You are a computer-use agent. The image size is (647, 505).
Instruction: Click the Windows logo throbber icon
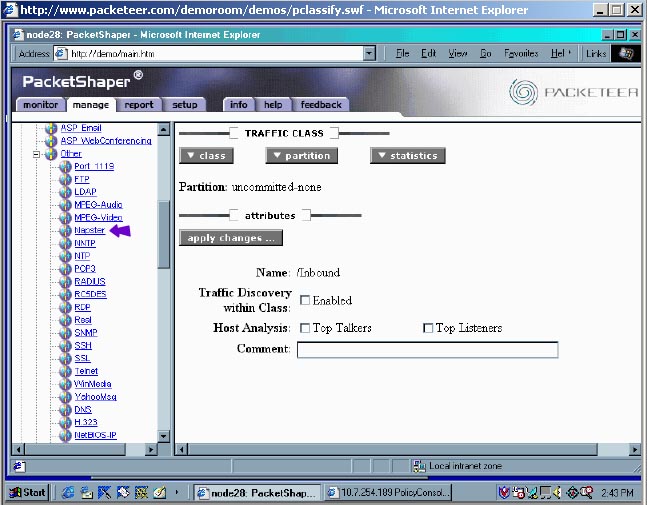(x=626, y=54)
